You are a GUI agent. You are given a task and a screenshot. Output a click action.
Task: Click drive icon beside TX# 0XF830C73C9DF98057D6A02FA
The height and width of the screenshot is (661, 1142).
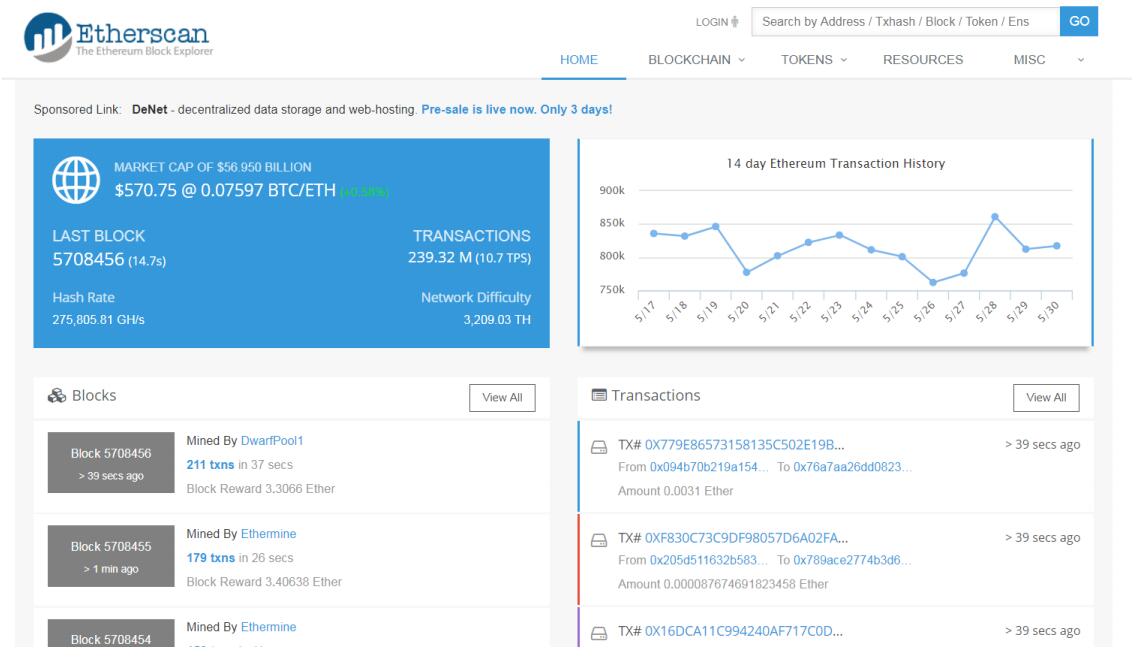pyautogui.click(x=599, y=540)
